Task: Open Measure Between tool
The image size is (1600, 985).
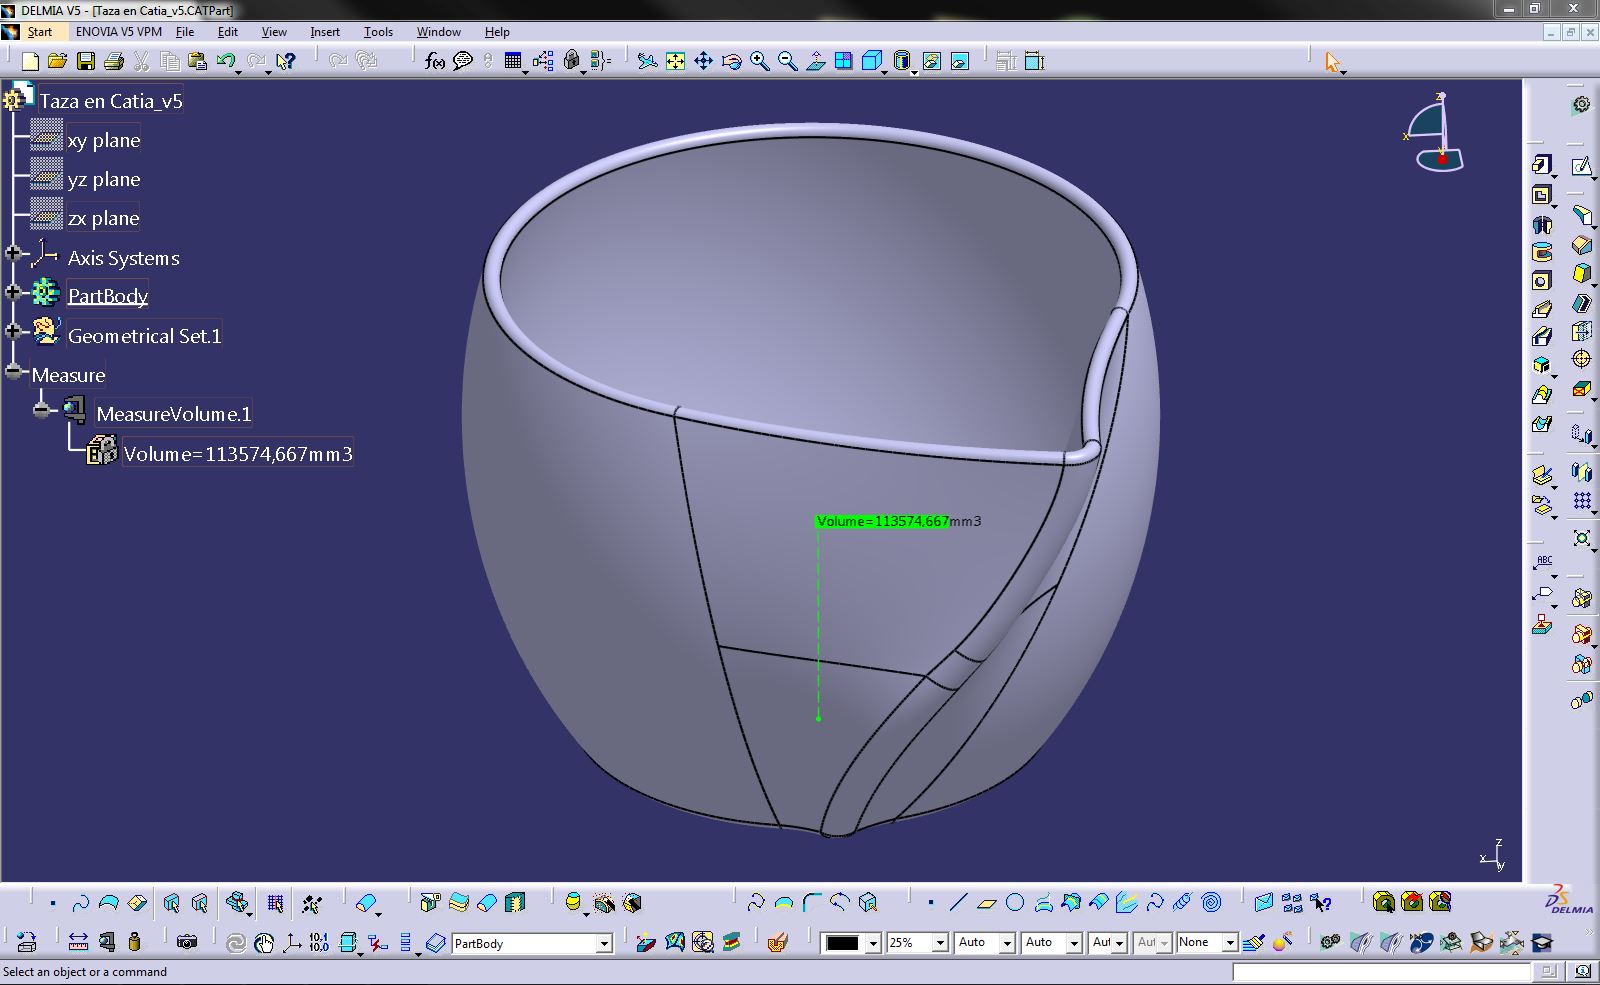Action: 78,942
